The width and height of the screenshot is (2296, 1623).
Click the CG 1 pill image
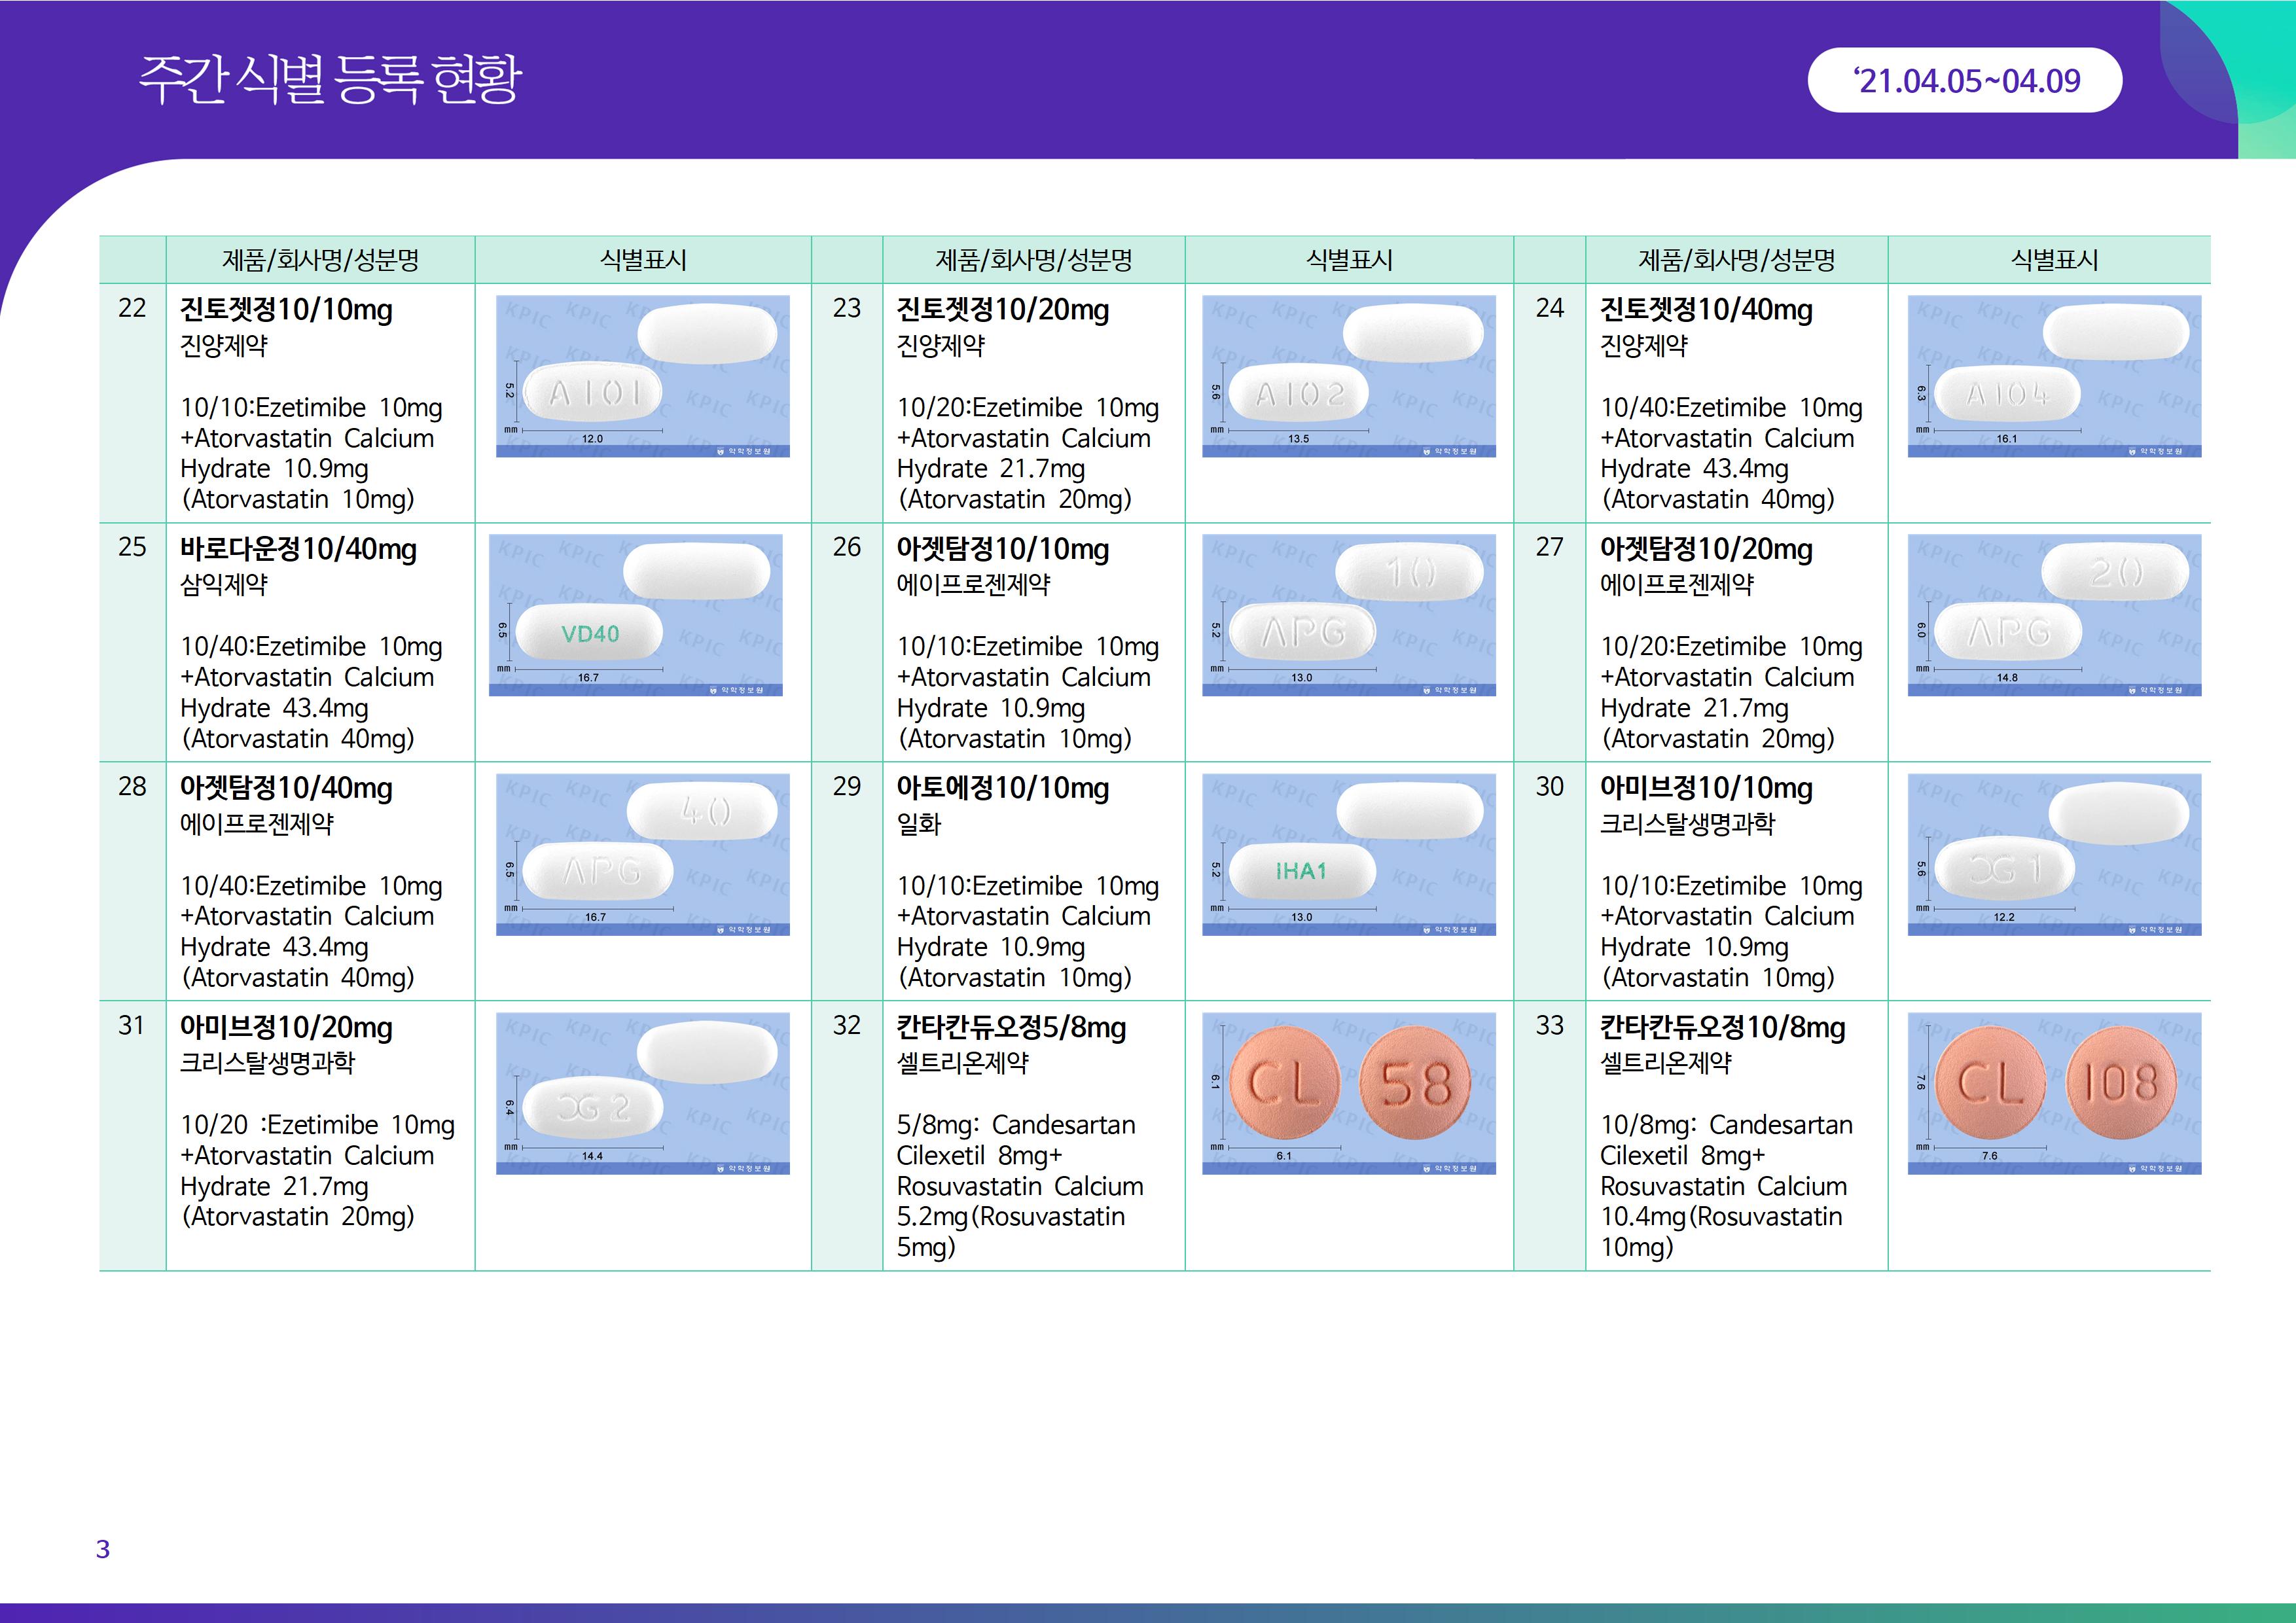2054,854
